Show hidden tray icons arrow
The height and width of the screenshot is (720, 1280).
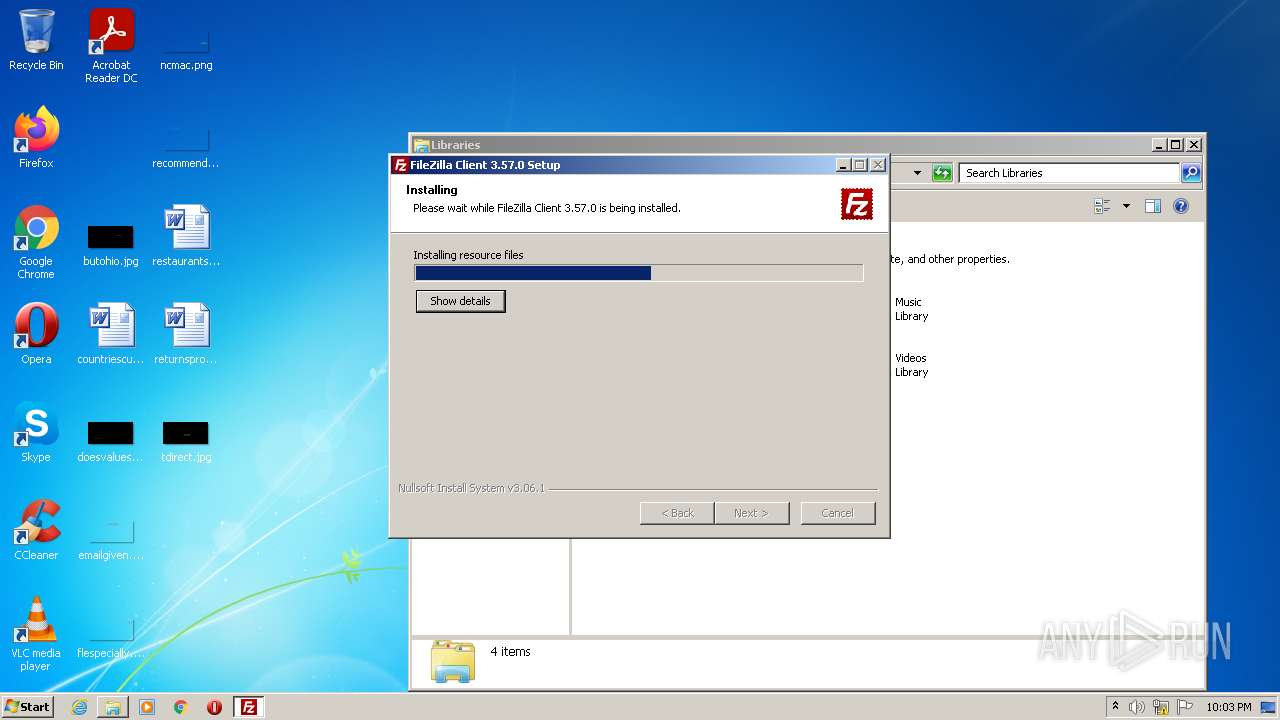pyautogui.click(x=1115, y=707)
